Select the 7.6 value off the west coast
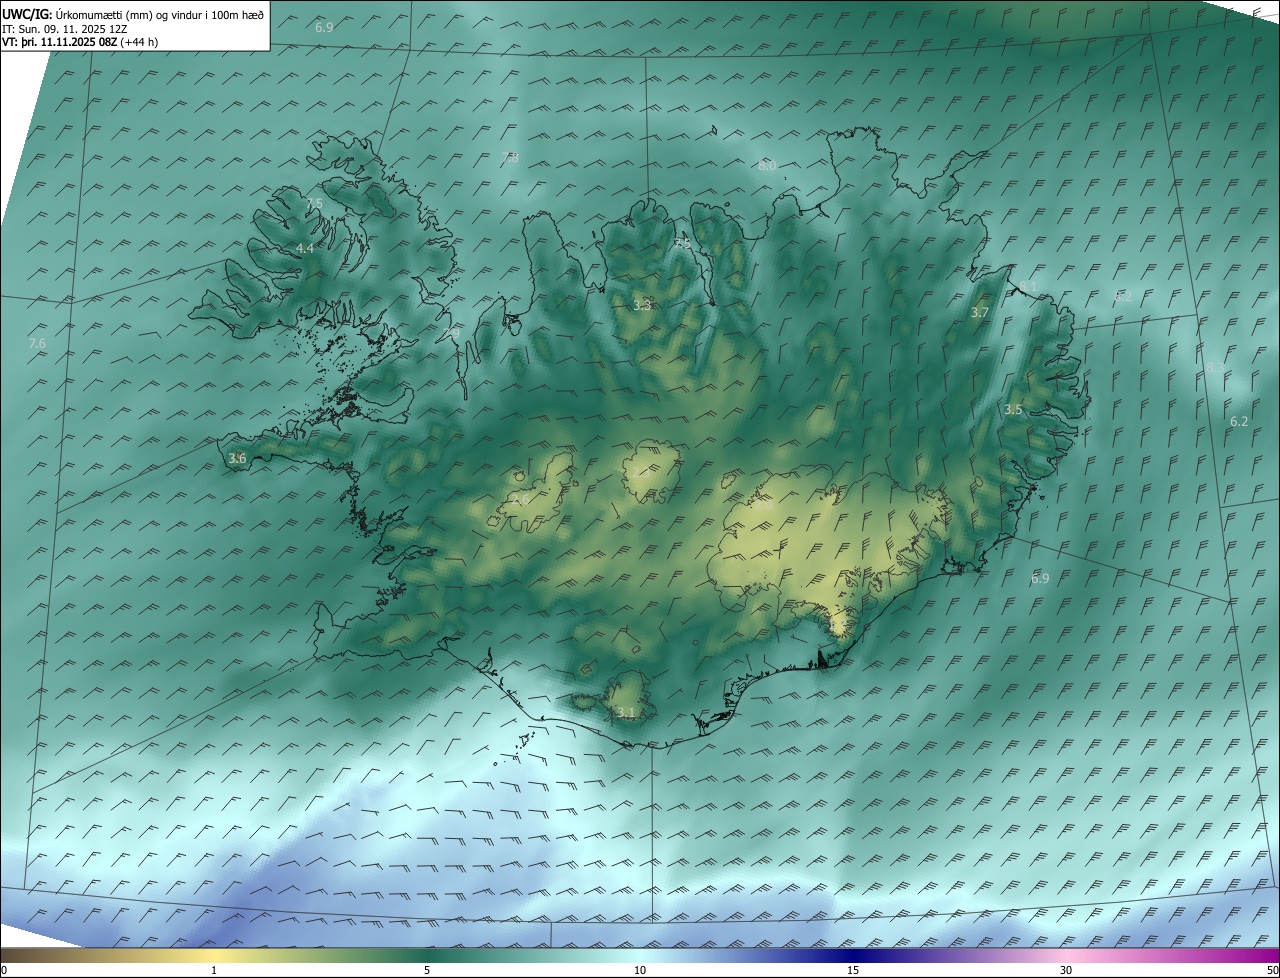The height and width of the screenshot is (978, 1280). point(37,343)
